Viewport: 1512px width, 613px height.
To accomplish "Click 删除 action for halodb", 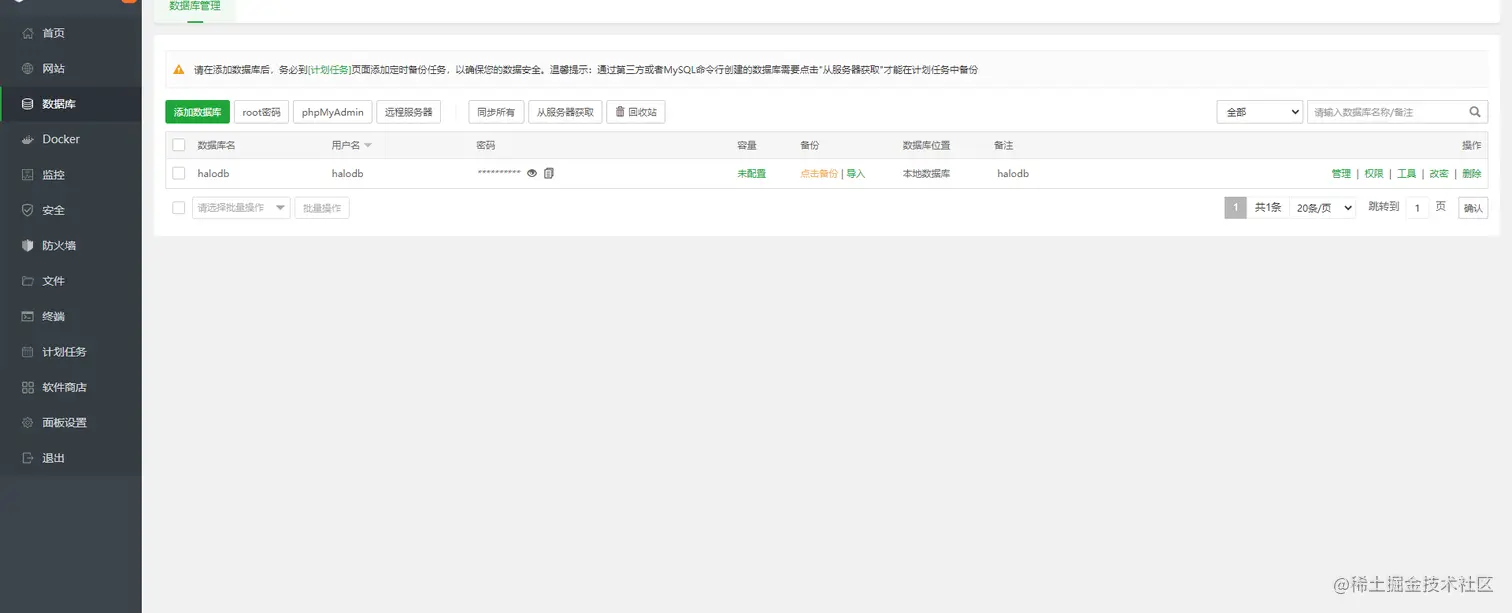I will tap(1472, 173).
